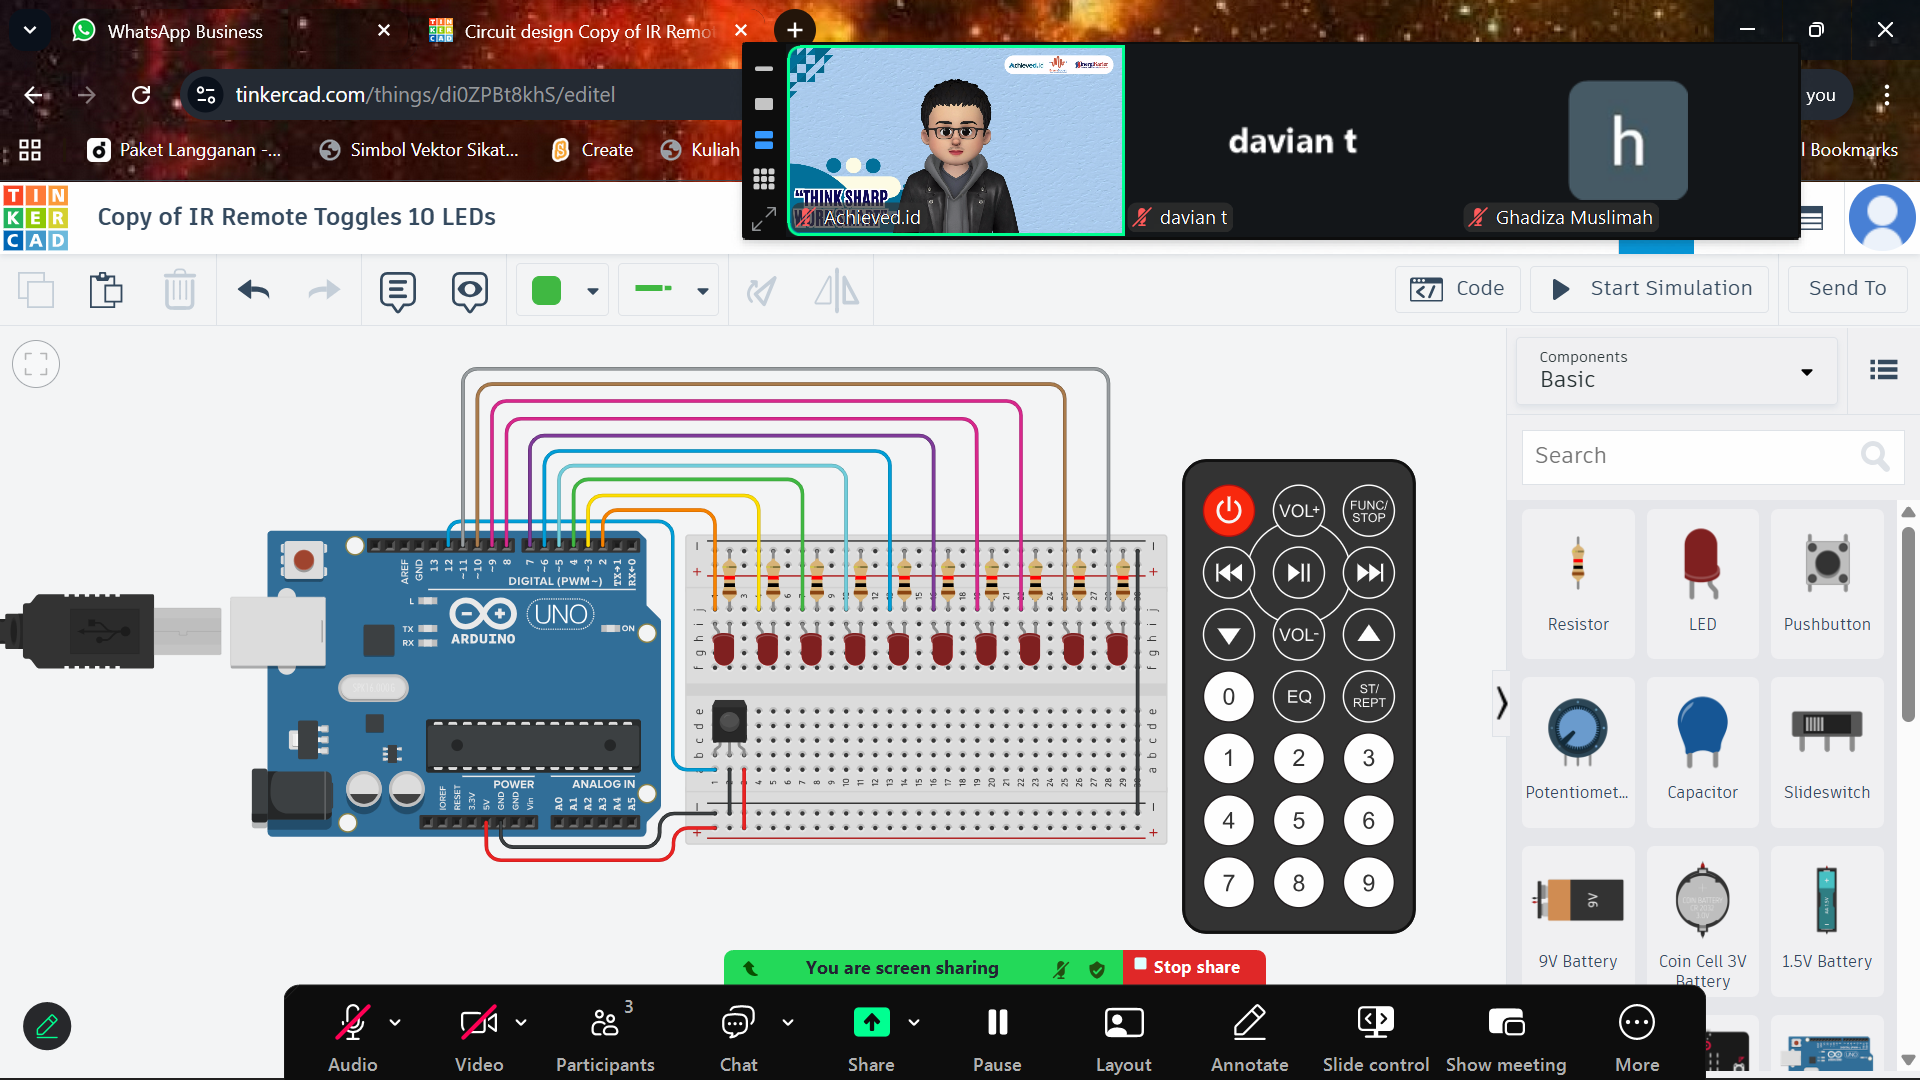Collapse the components panel with chevron
This screenshot has width=1920, height=1080.
[x=1501, y=703]
